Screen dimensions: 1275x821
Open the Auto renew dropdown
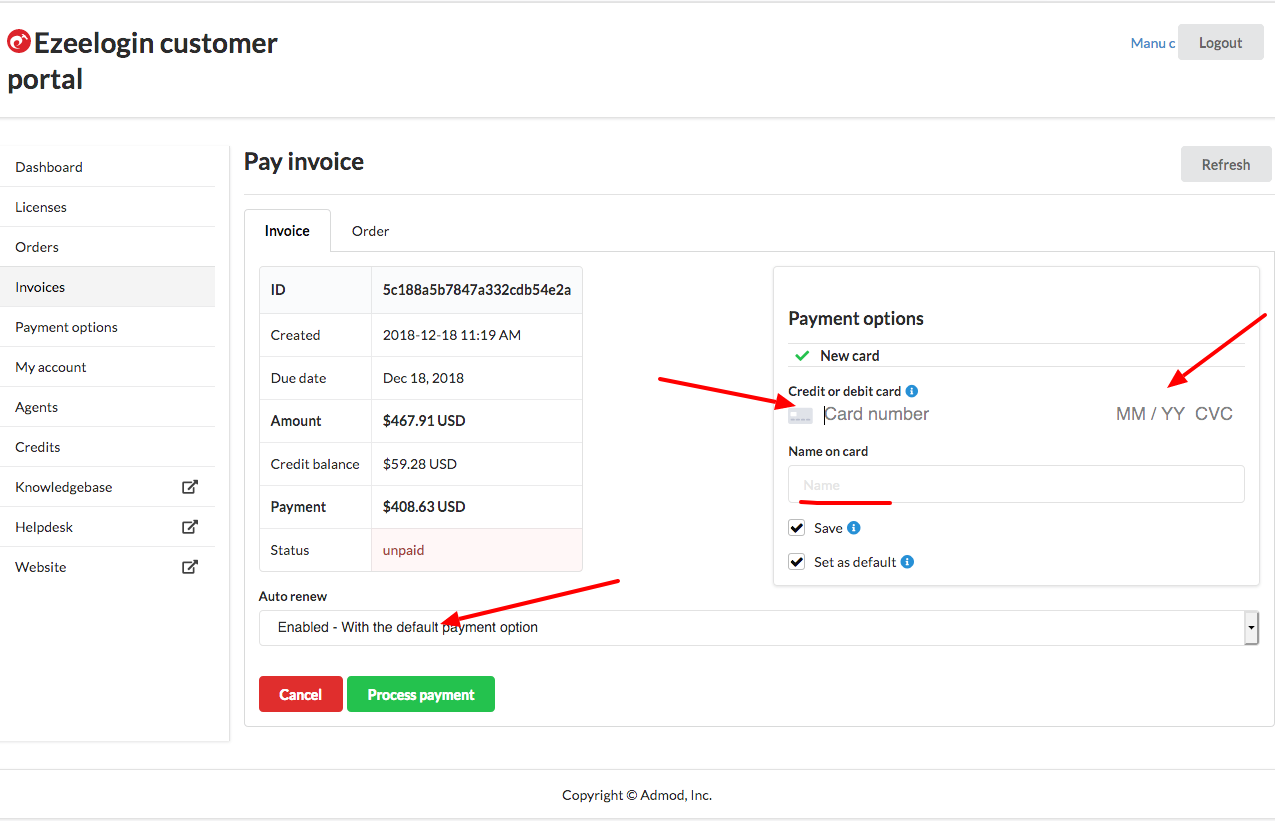click(758, 628)
